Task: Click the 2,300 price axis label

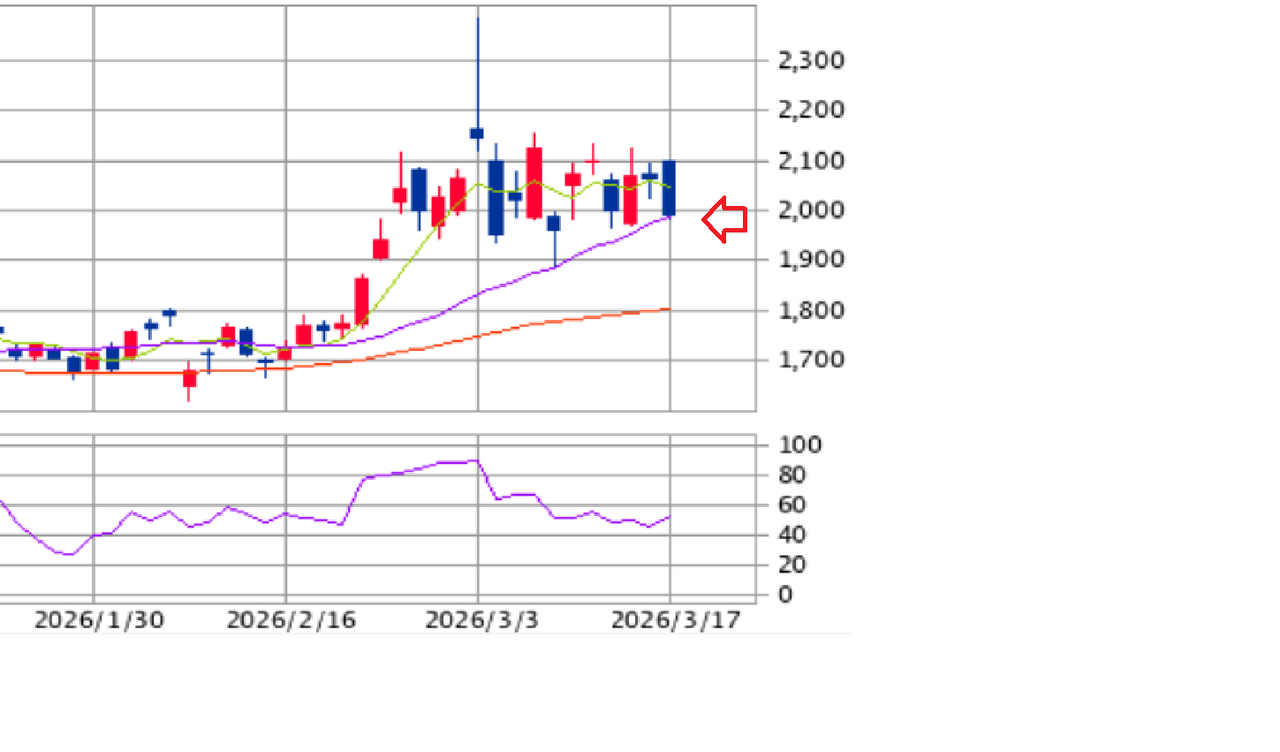Action: click(x=811, y=60)
